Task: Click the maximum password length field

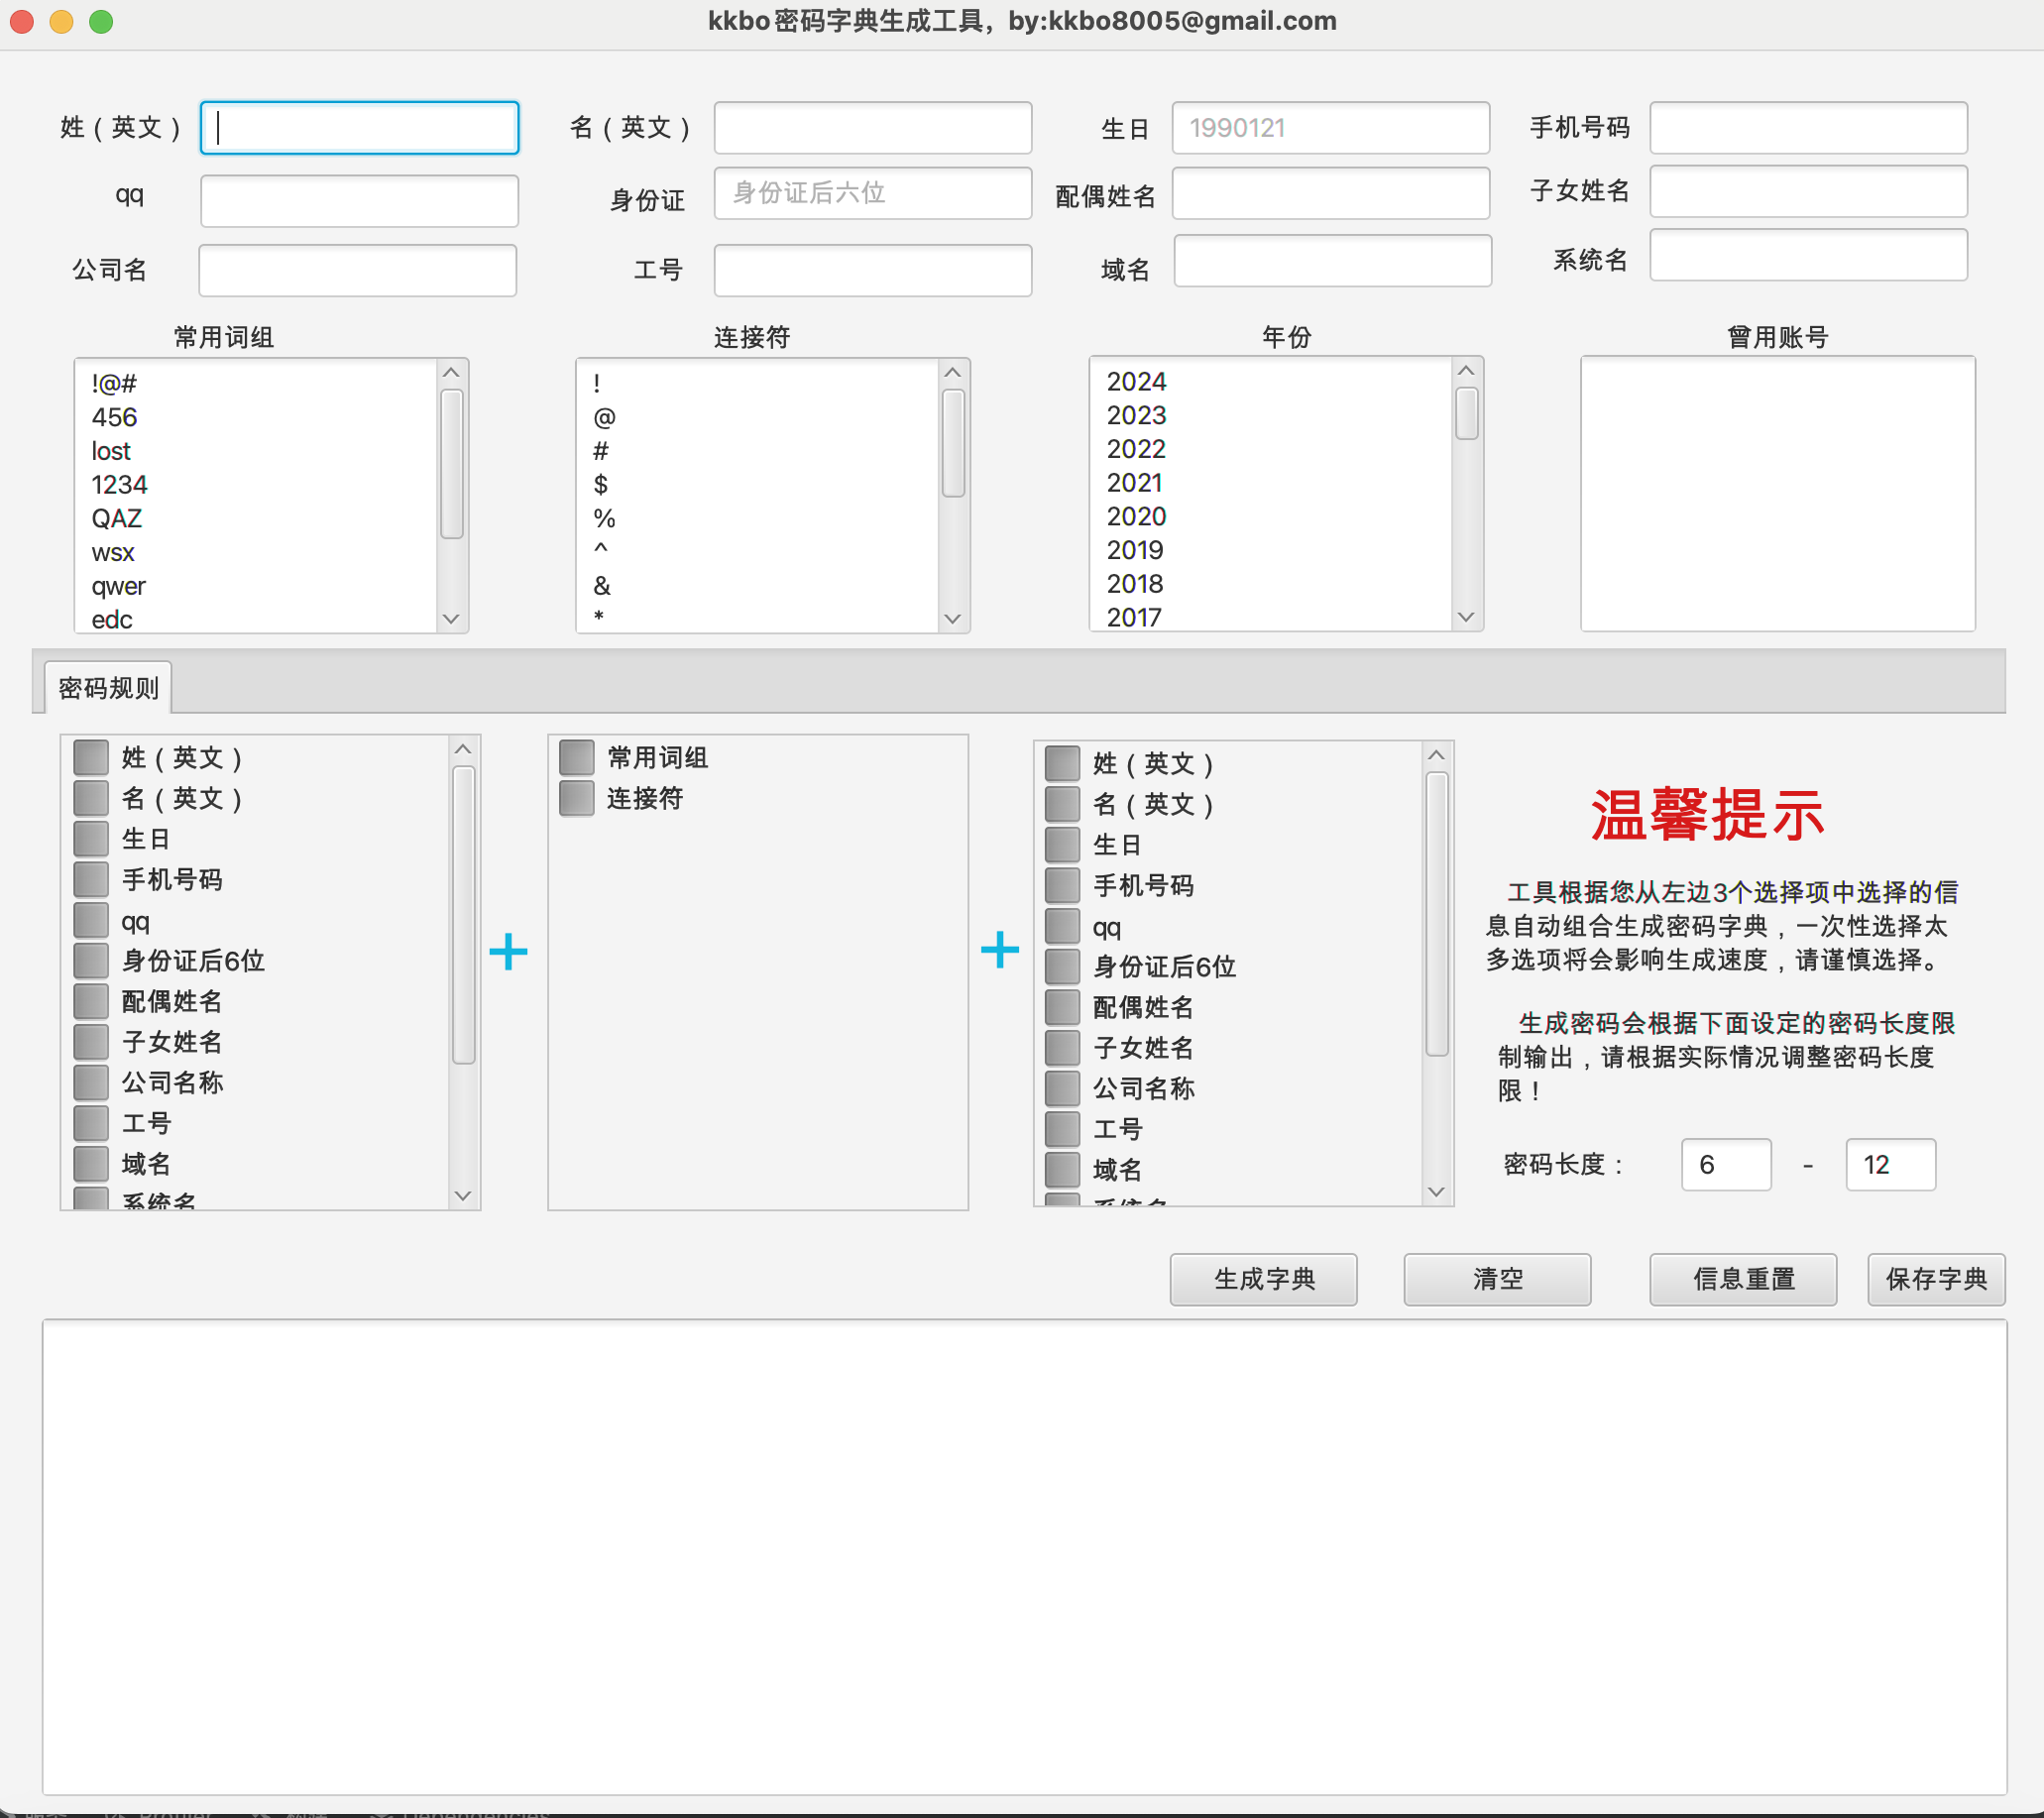Action: coord(1890,1164)
